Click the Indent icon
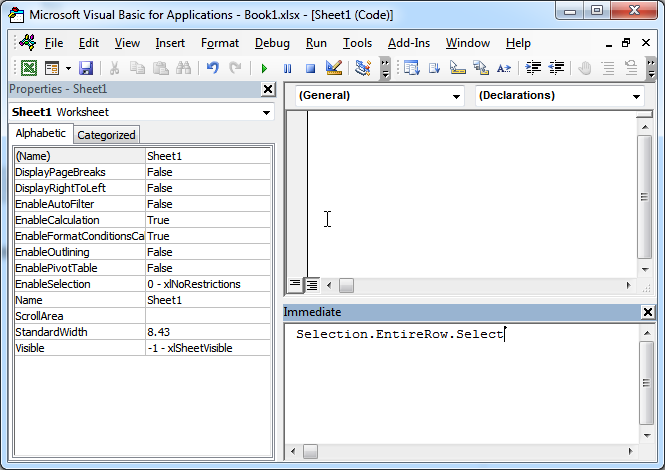This screenshot has width=665, height=470. (x=533, y=68)
